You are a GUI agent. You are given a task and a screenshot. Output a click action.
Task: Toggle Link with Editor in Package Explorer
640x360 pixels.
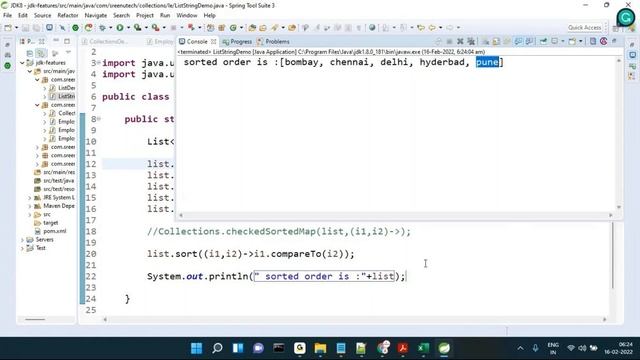(x=41, y=53)
